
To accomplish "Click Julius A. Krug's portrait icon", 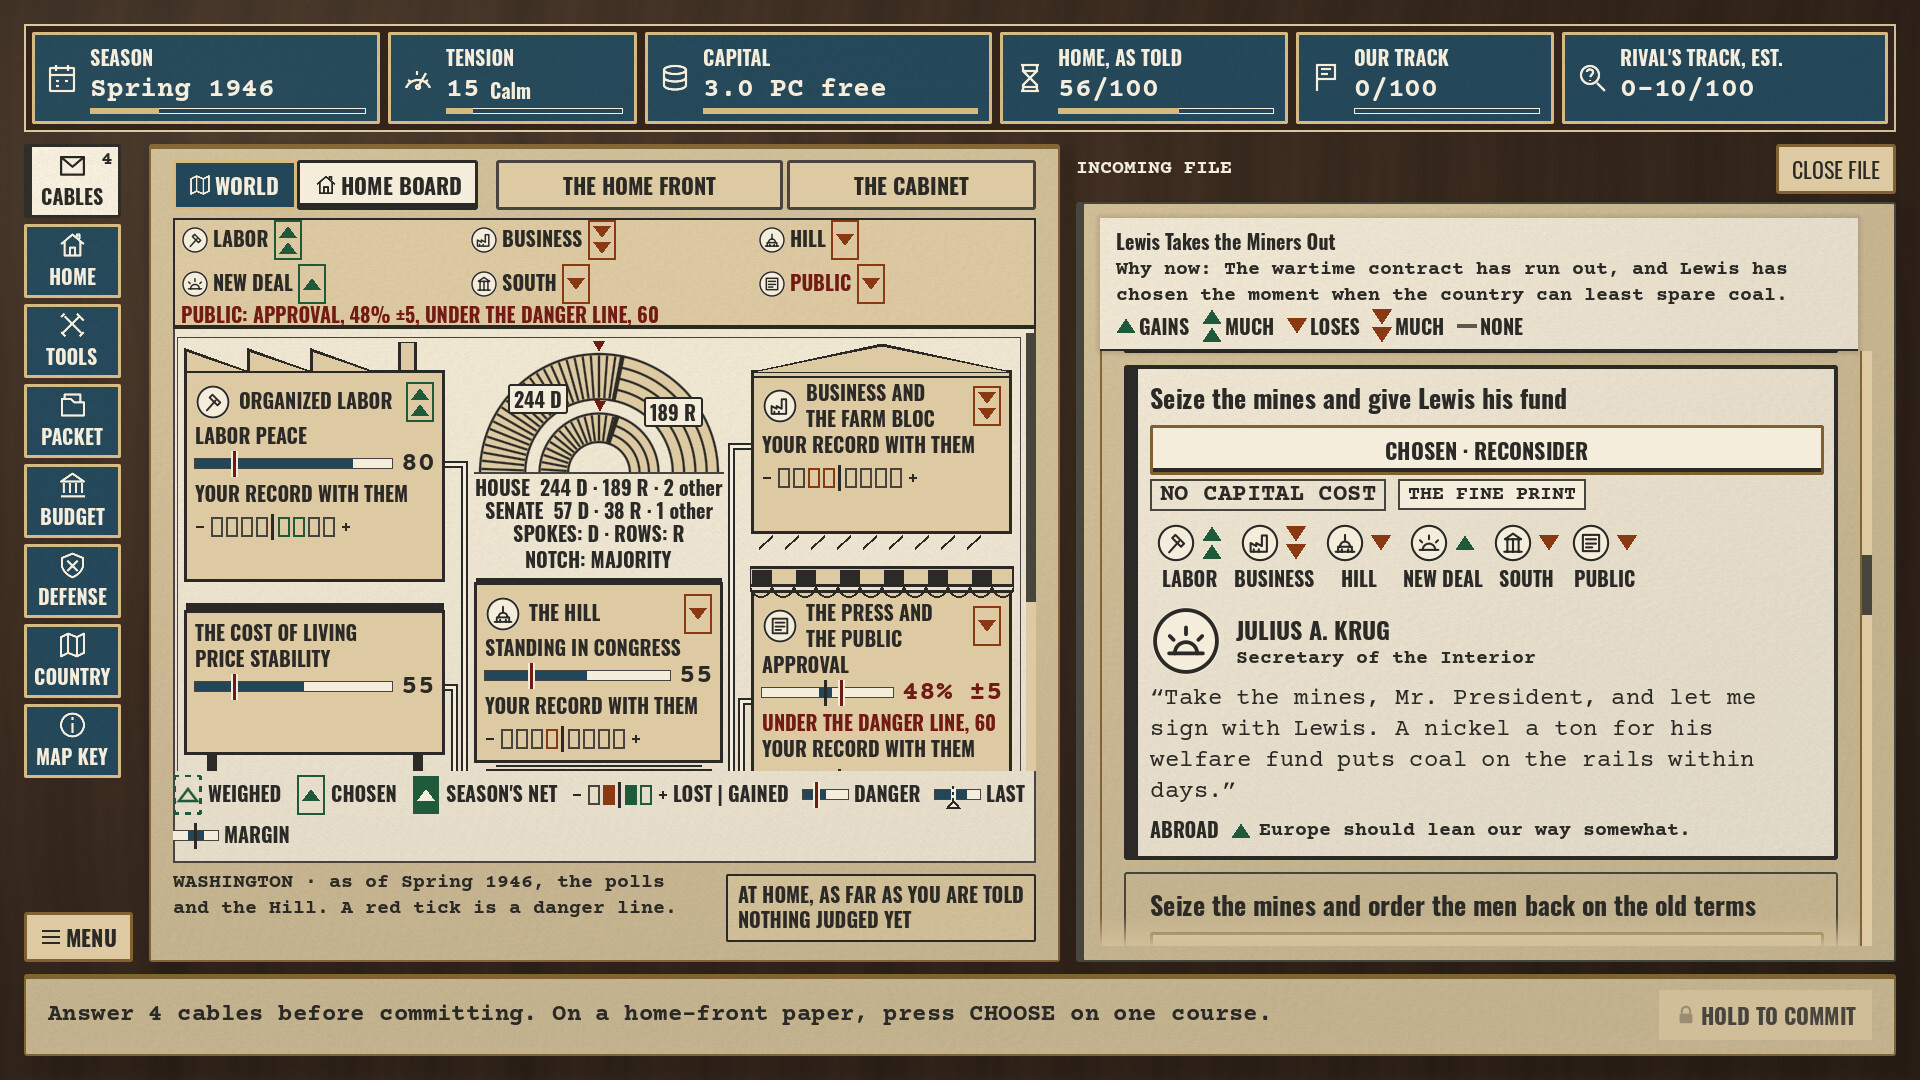I will [1186, 641].
